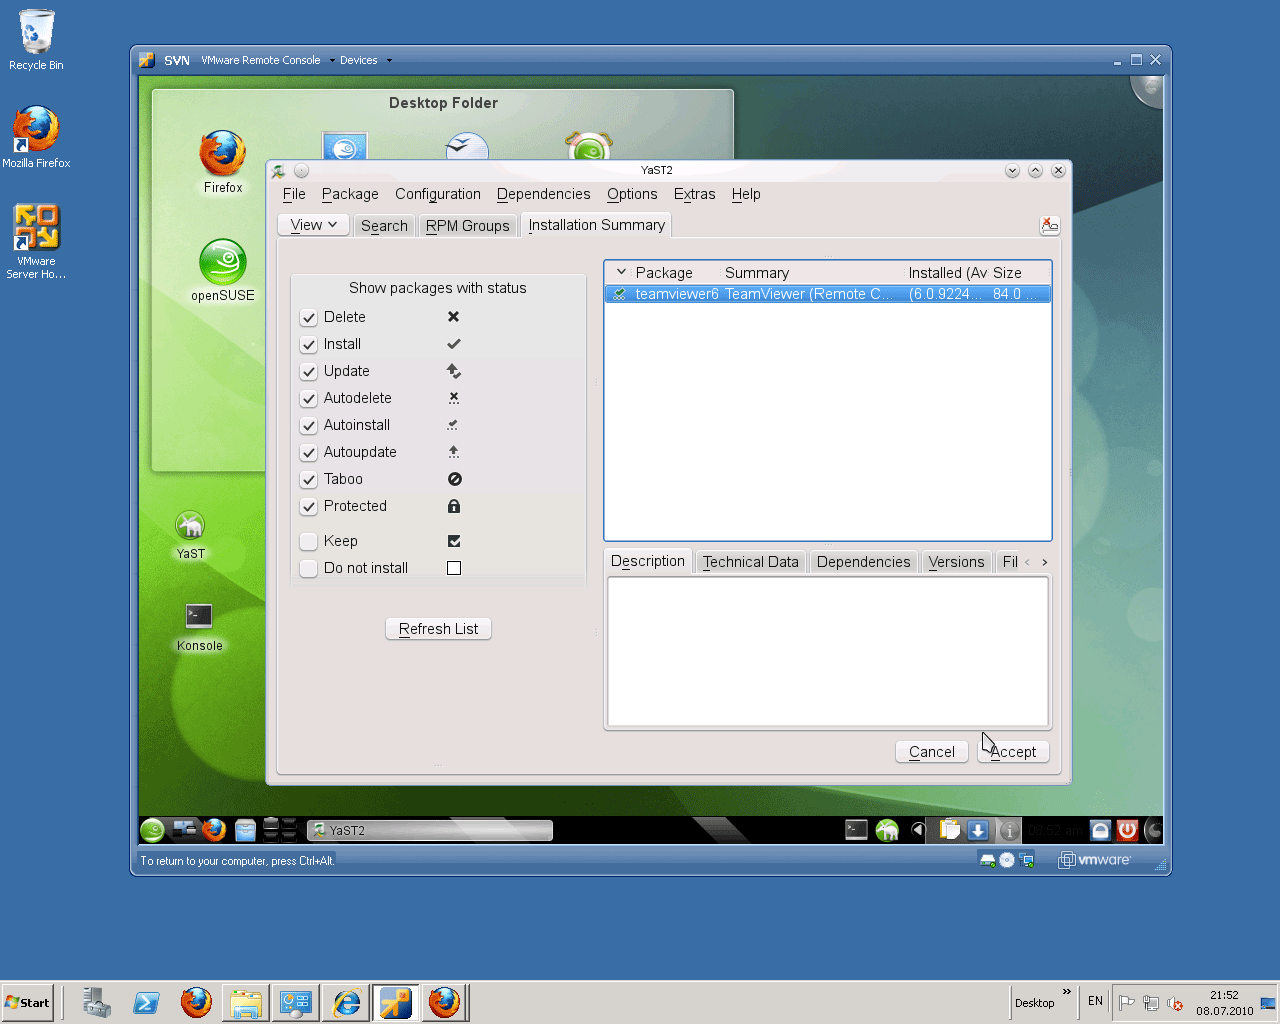The image size is (1280, 1024).
Task: Click Accept to apply package changes
Action: pyautogui.click(x=1013, y=752)
